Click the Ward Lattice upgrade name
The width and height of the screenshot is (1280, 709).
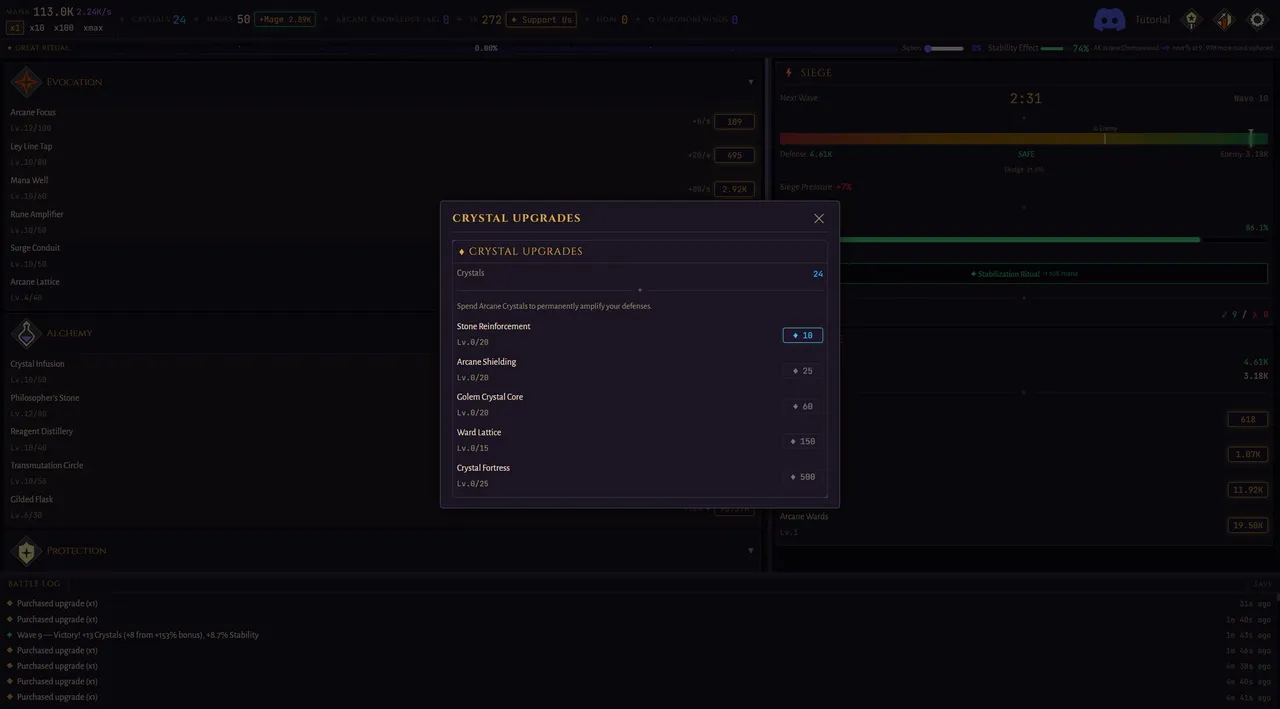tap(479, 432)
